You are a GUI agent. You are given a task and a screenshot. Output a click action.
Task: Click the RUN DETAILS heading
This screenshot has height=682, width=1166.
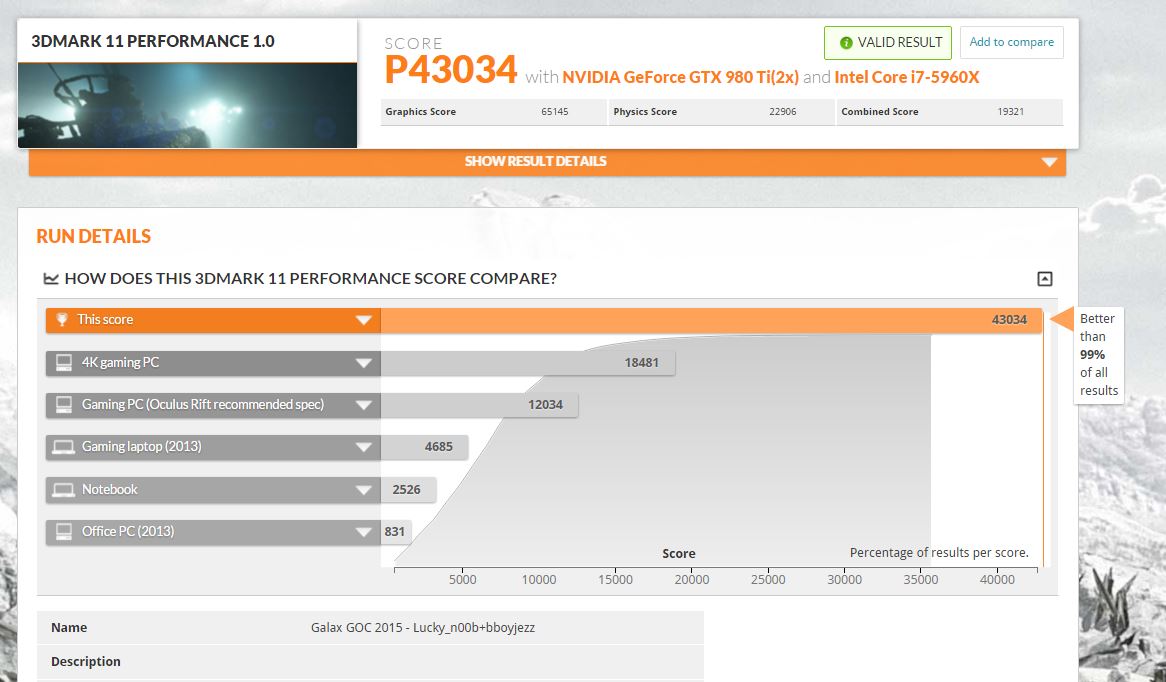pyautogui.click(x=94, y=237)
